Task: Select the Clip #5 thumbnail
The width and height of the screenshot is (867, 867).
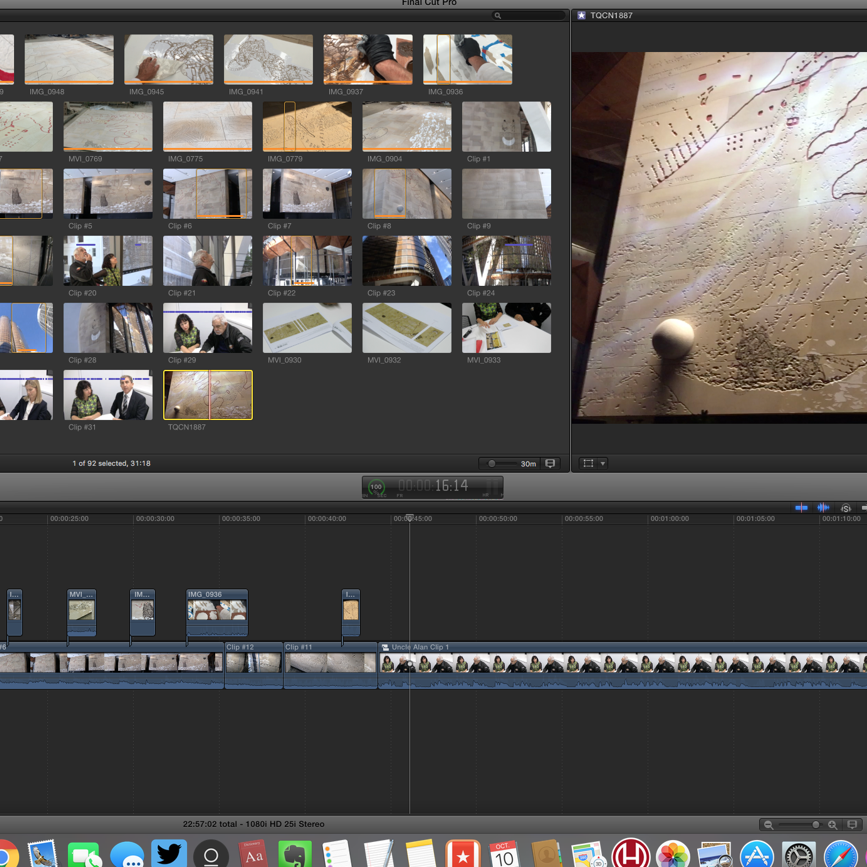Action: click(108, 194)
